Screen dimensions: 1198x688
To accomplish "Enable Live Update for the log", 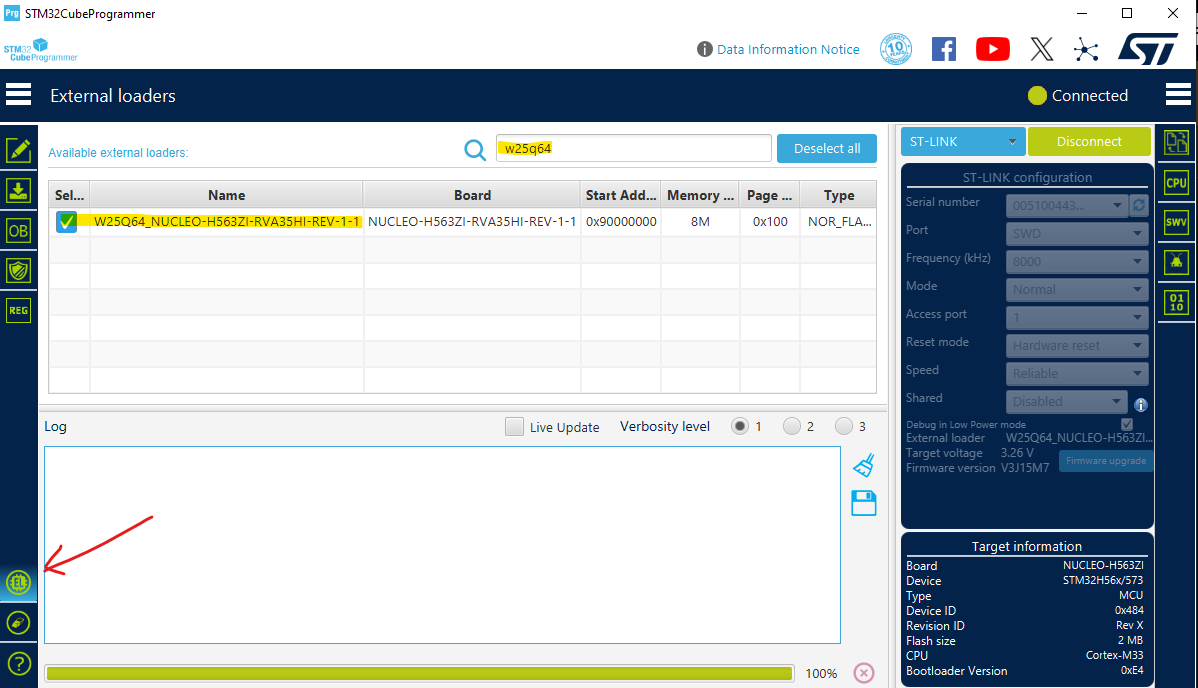I will (x=514, y=426).
